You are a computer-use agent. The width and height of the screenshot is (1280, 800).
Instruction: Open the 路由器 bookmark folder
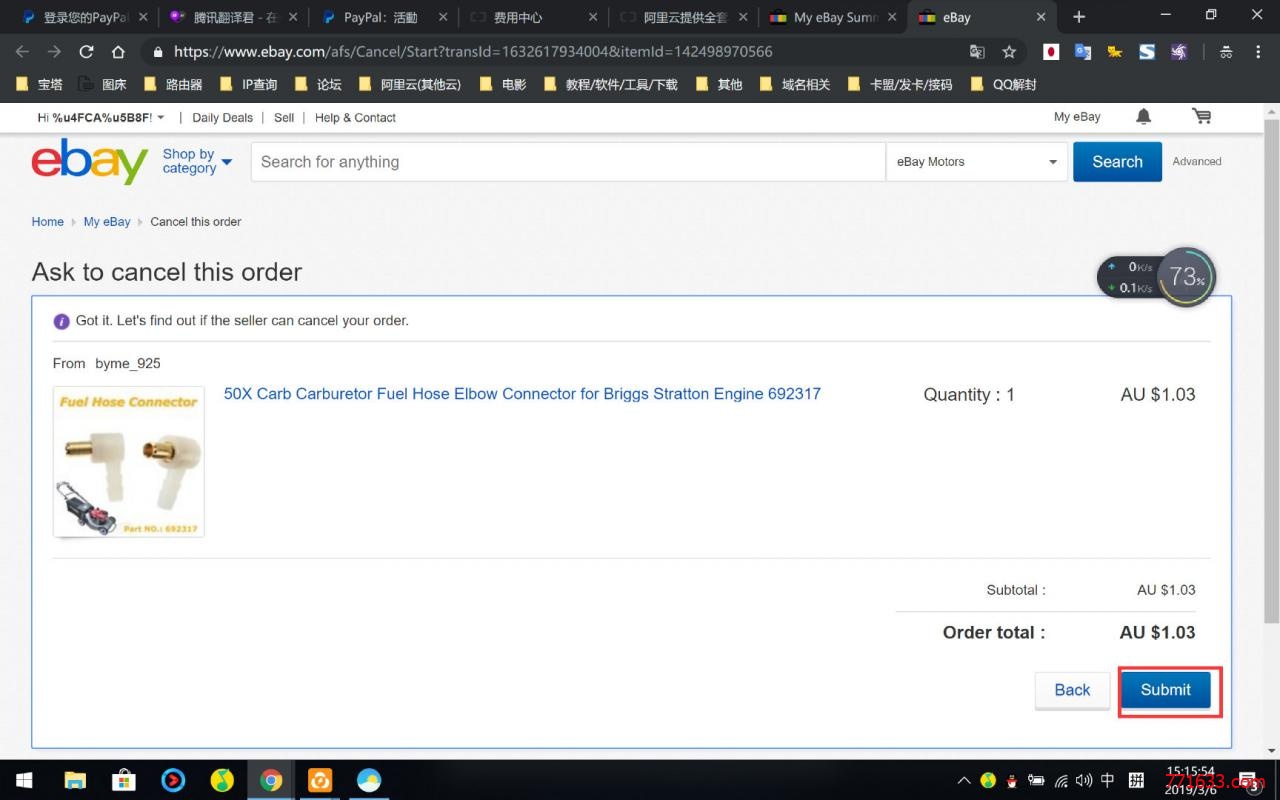tap(173, 85)
